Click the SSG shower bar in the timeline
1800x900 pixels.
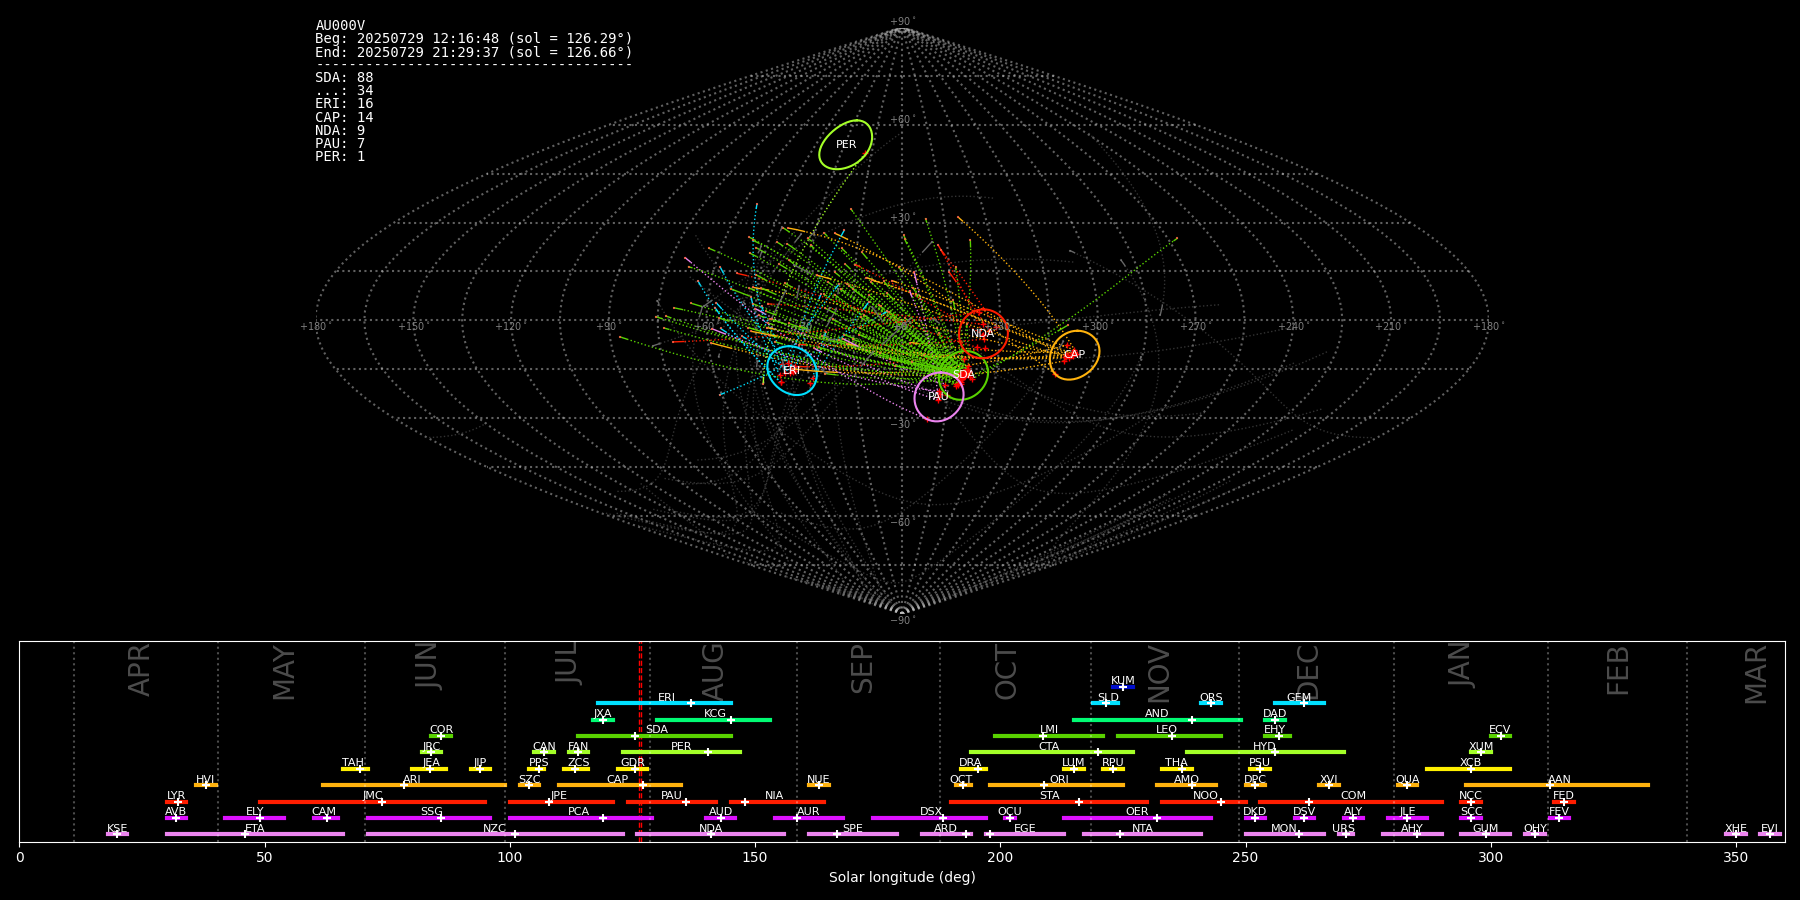coord(428,818)
